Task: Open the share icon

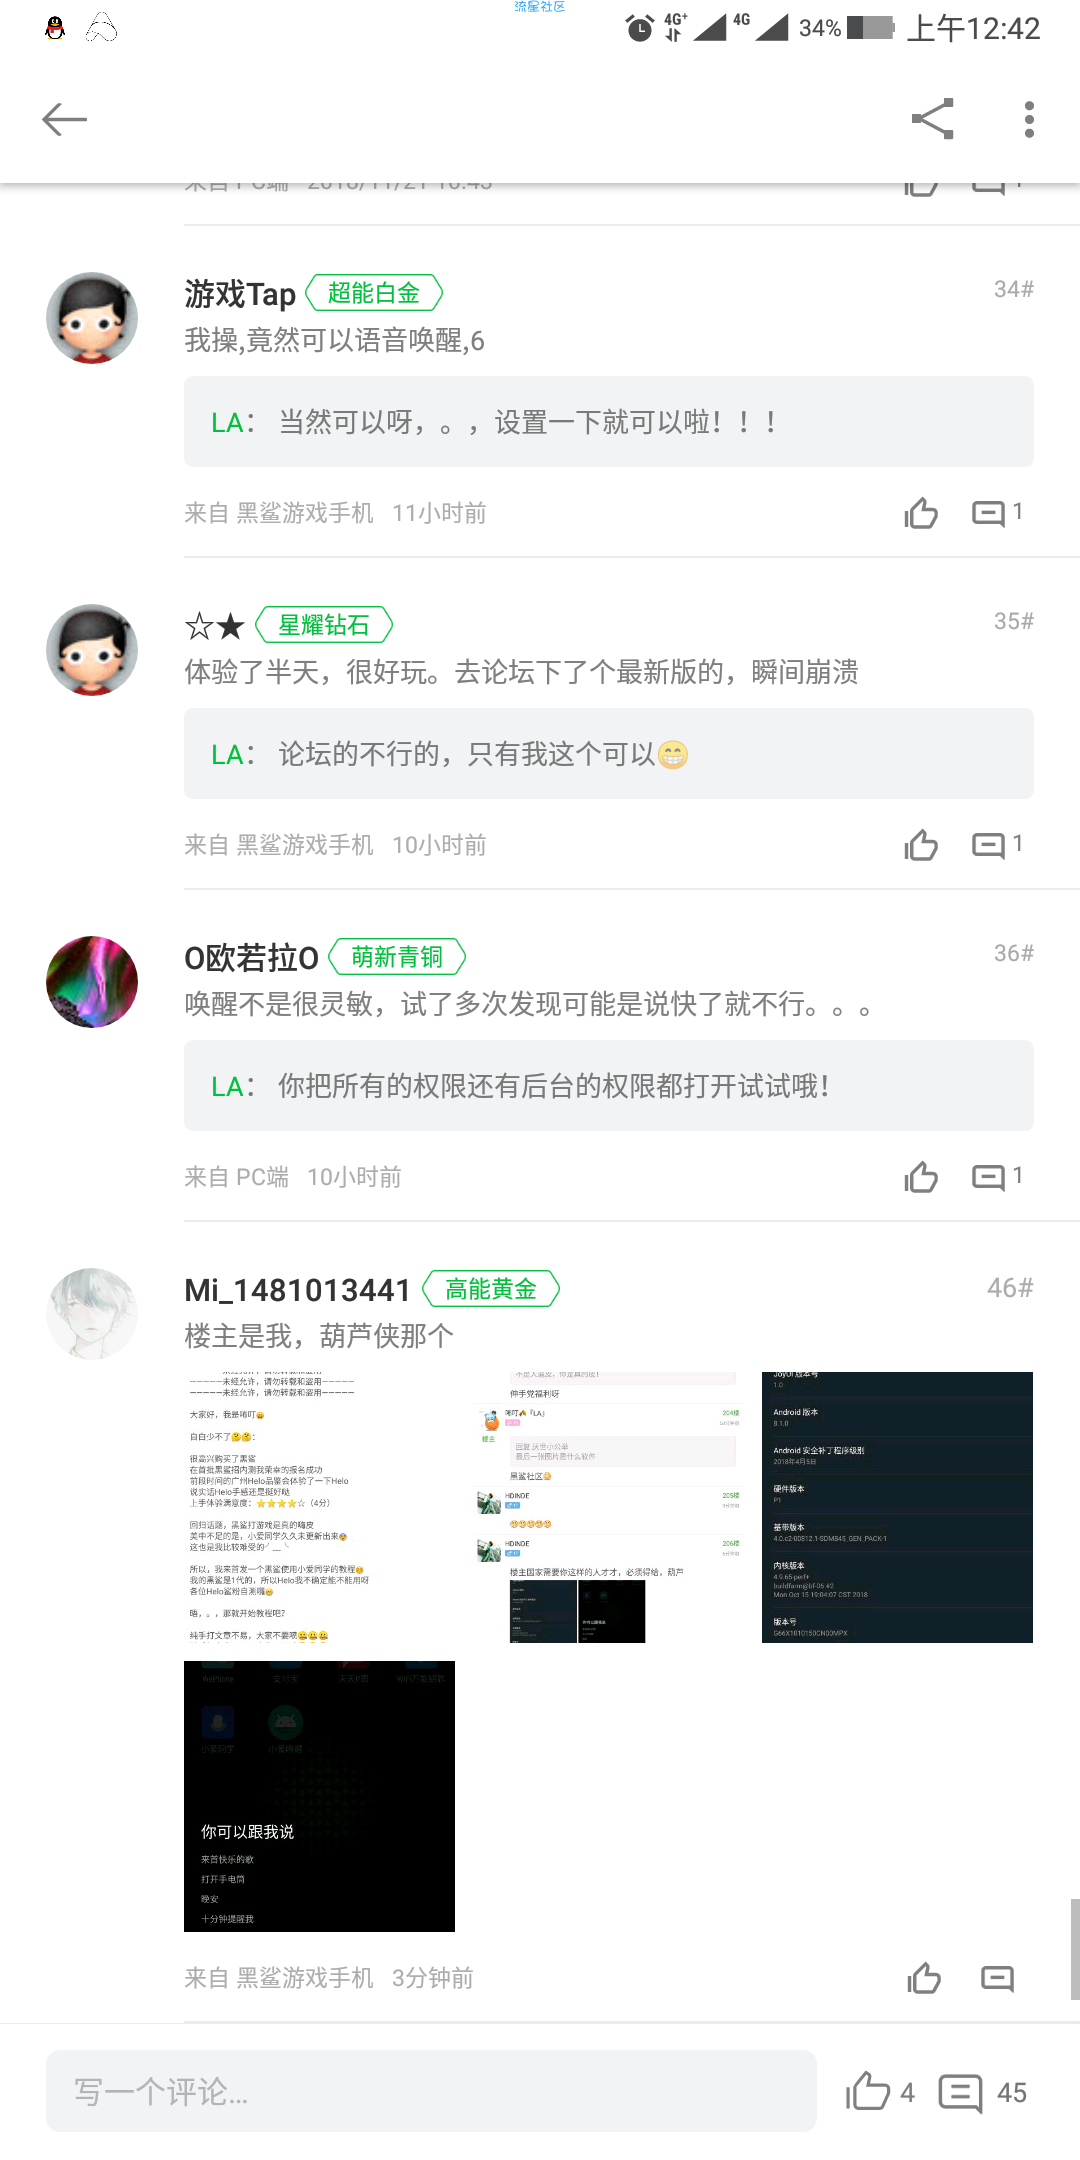Action: [932, 120]
